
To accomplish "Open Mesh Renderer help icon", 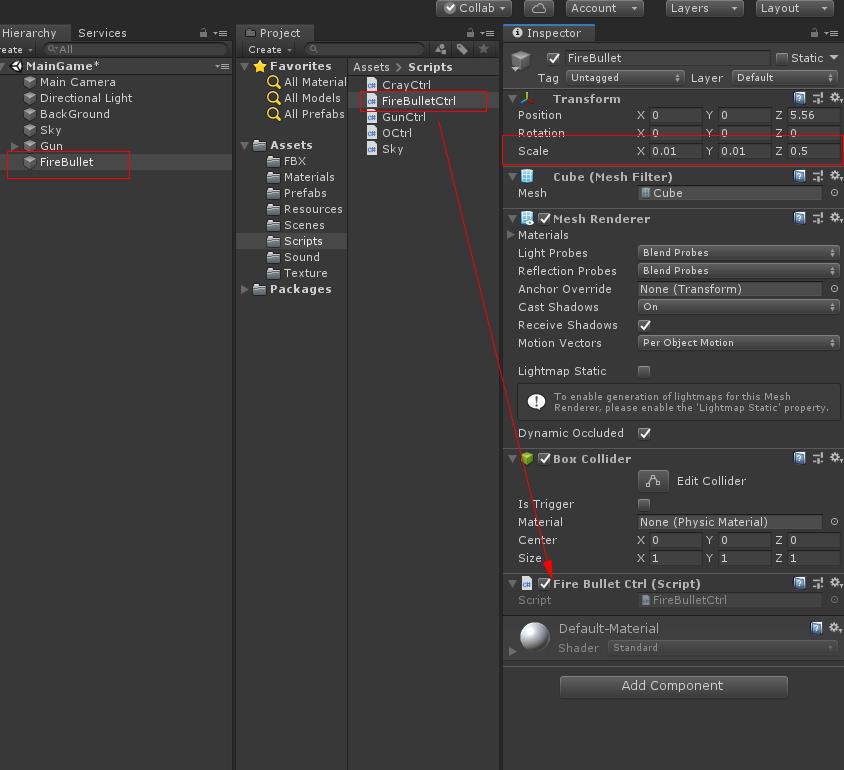I will pos(799,218).
